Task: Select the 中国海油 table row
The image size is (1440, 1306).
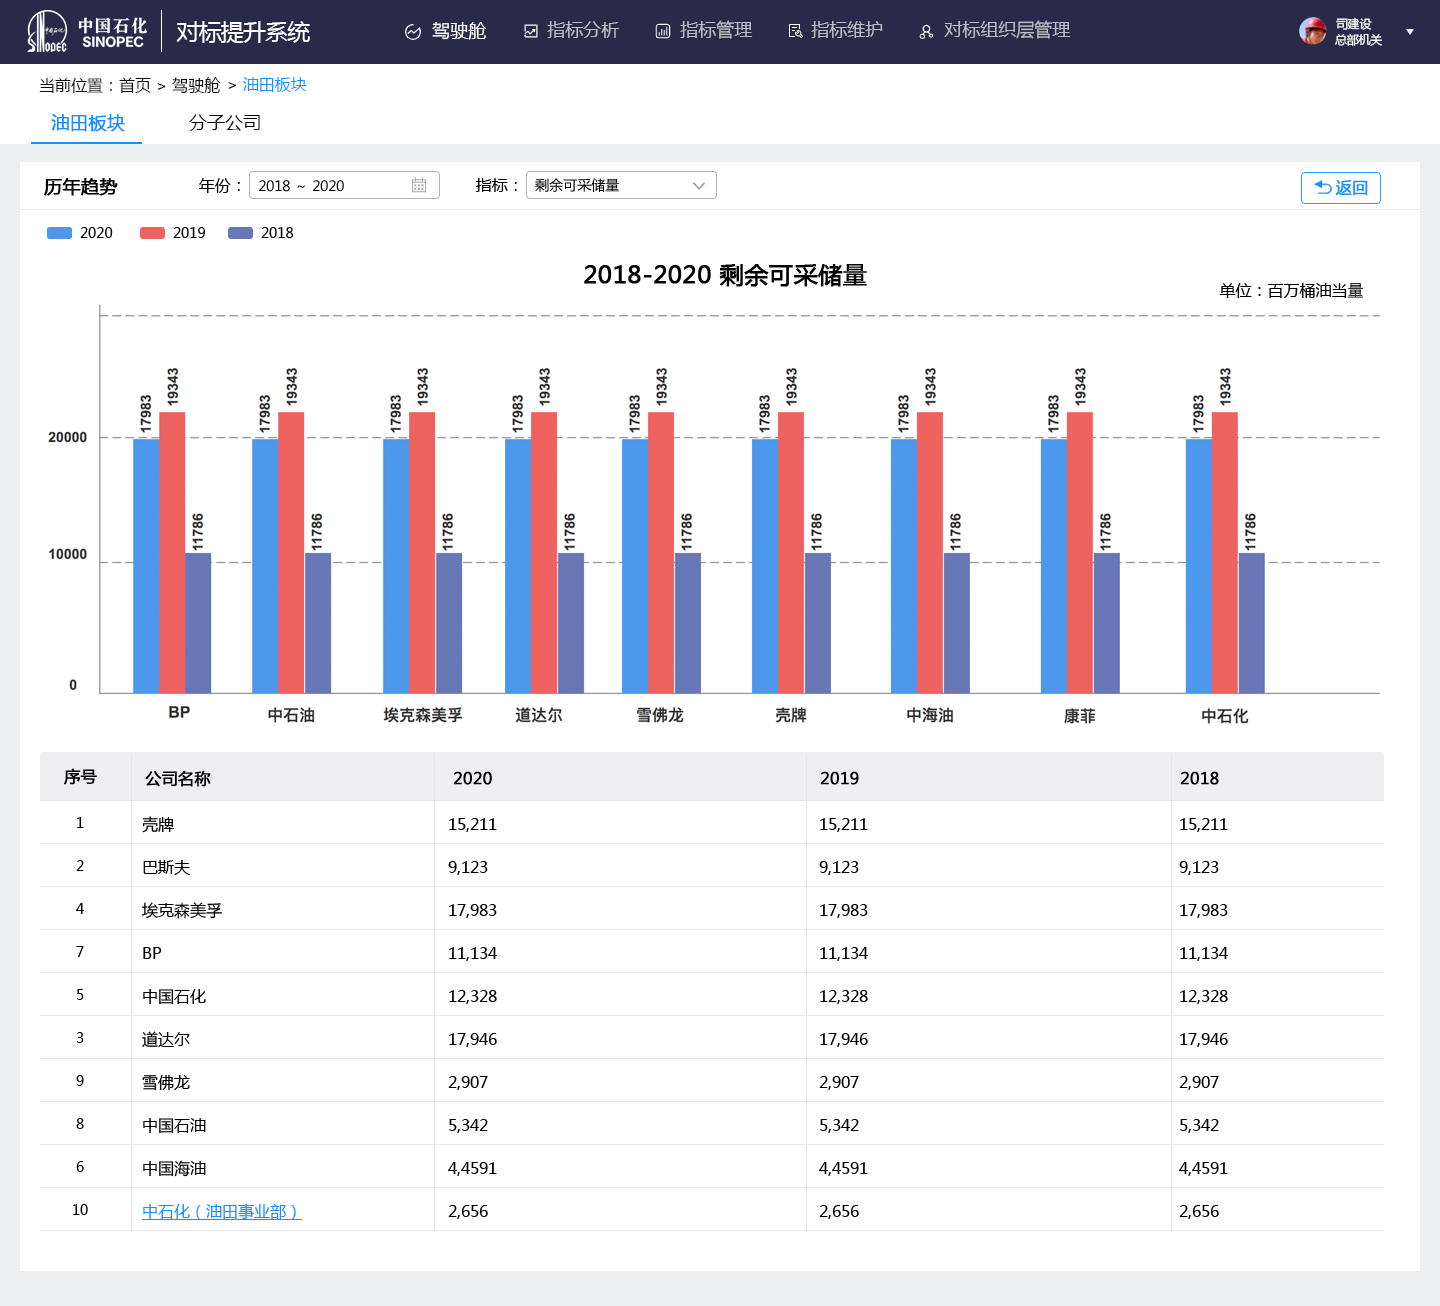Action: [x=712, y=1167]
